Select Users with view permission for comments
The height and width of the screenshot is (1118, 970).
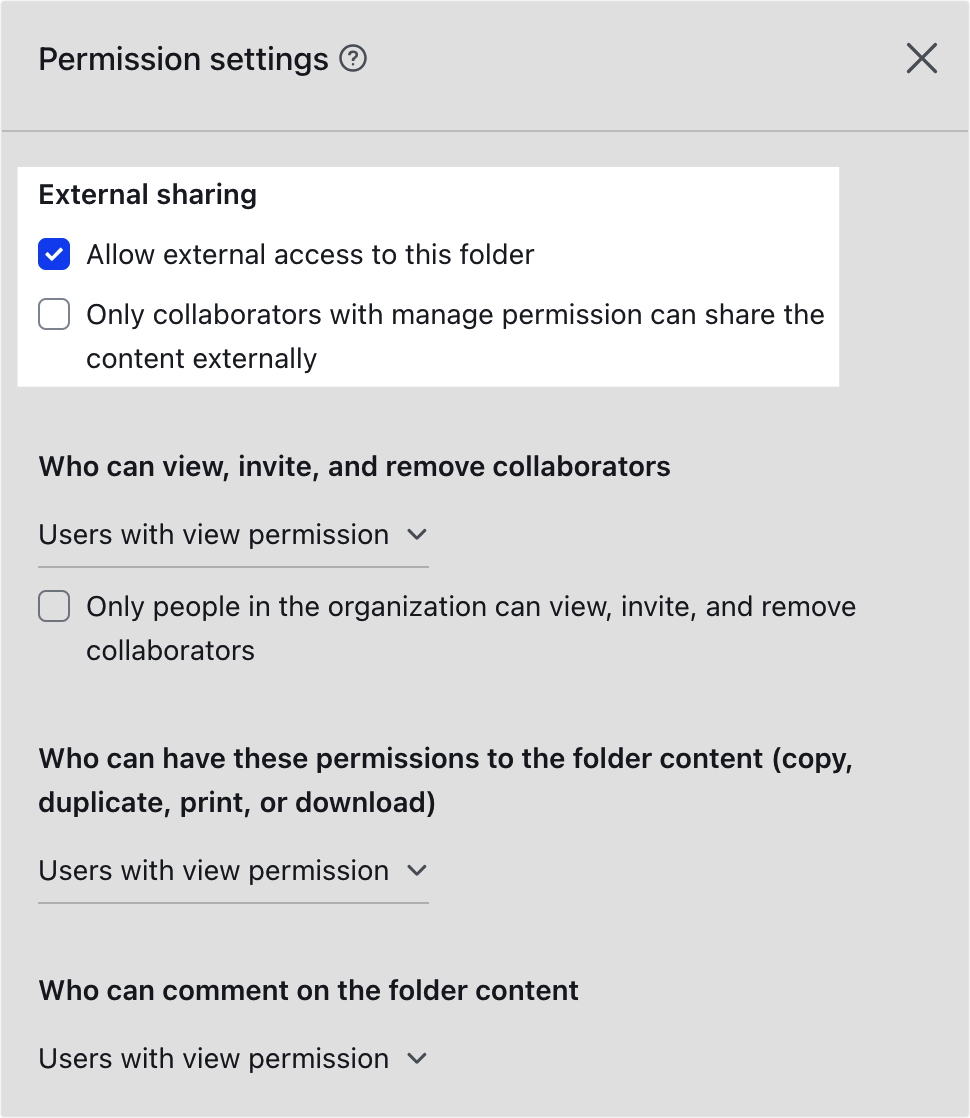click(x=212, y=1058)
